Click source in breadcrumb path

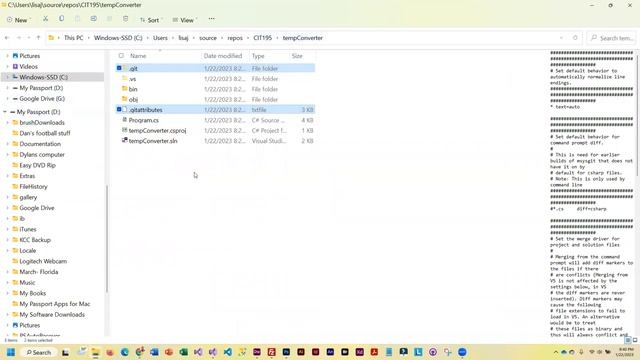[x=208, y=38]
